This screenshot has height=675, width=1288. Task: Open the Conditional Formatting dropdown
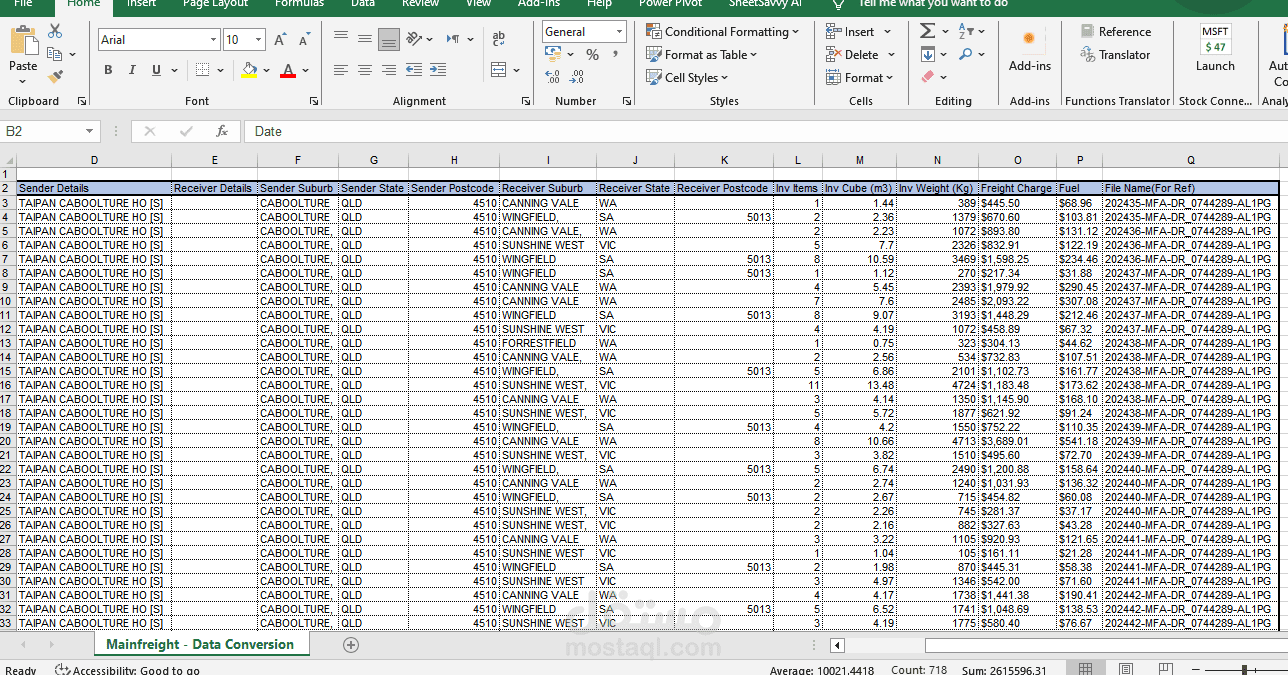point(722,32)
